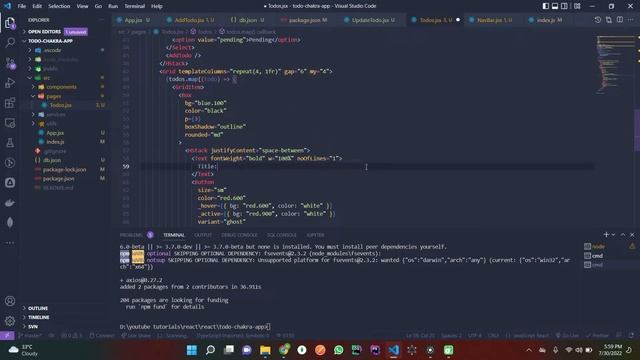Open the timeline history icon in the editor toolbar
640x360 pixels.
(598, 20)
